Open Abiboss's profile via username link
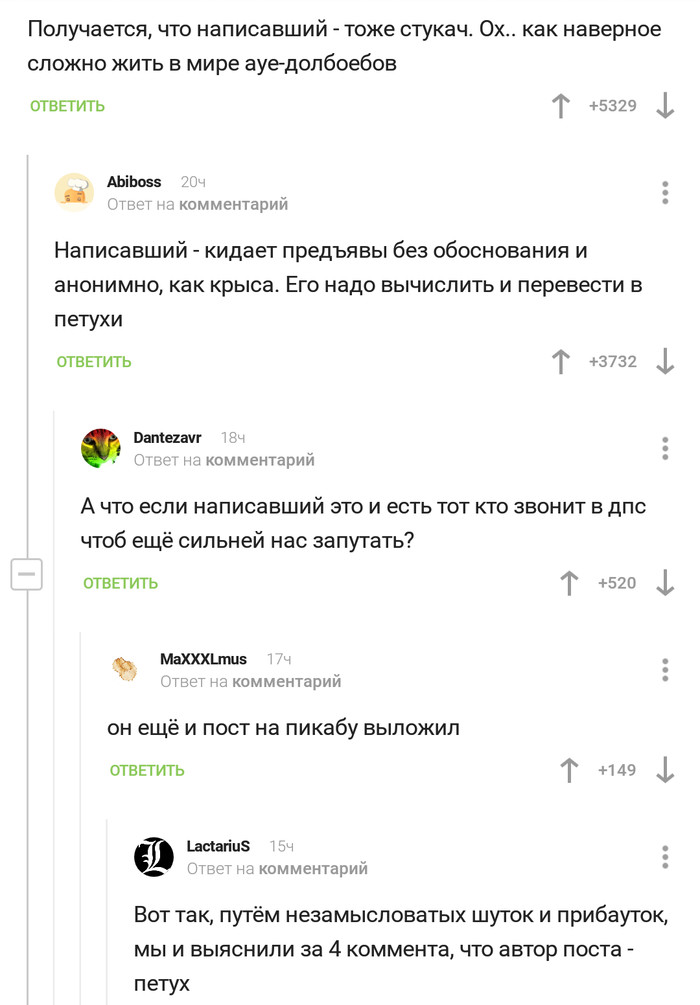700x1005 pixels. click(134, 182)
